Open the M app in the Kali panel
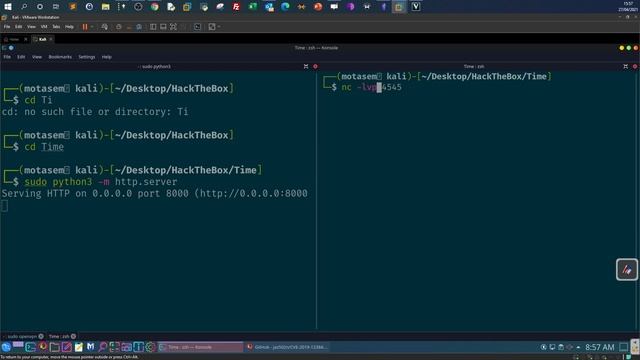The image size is (640, 360). point(90,347)
